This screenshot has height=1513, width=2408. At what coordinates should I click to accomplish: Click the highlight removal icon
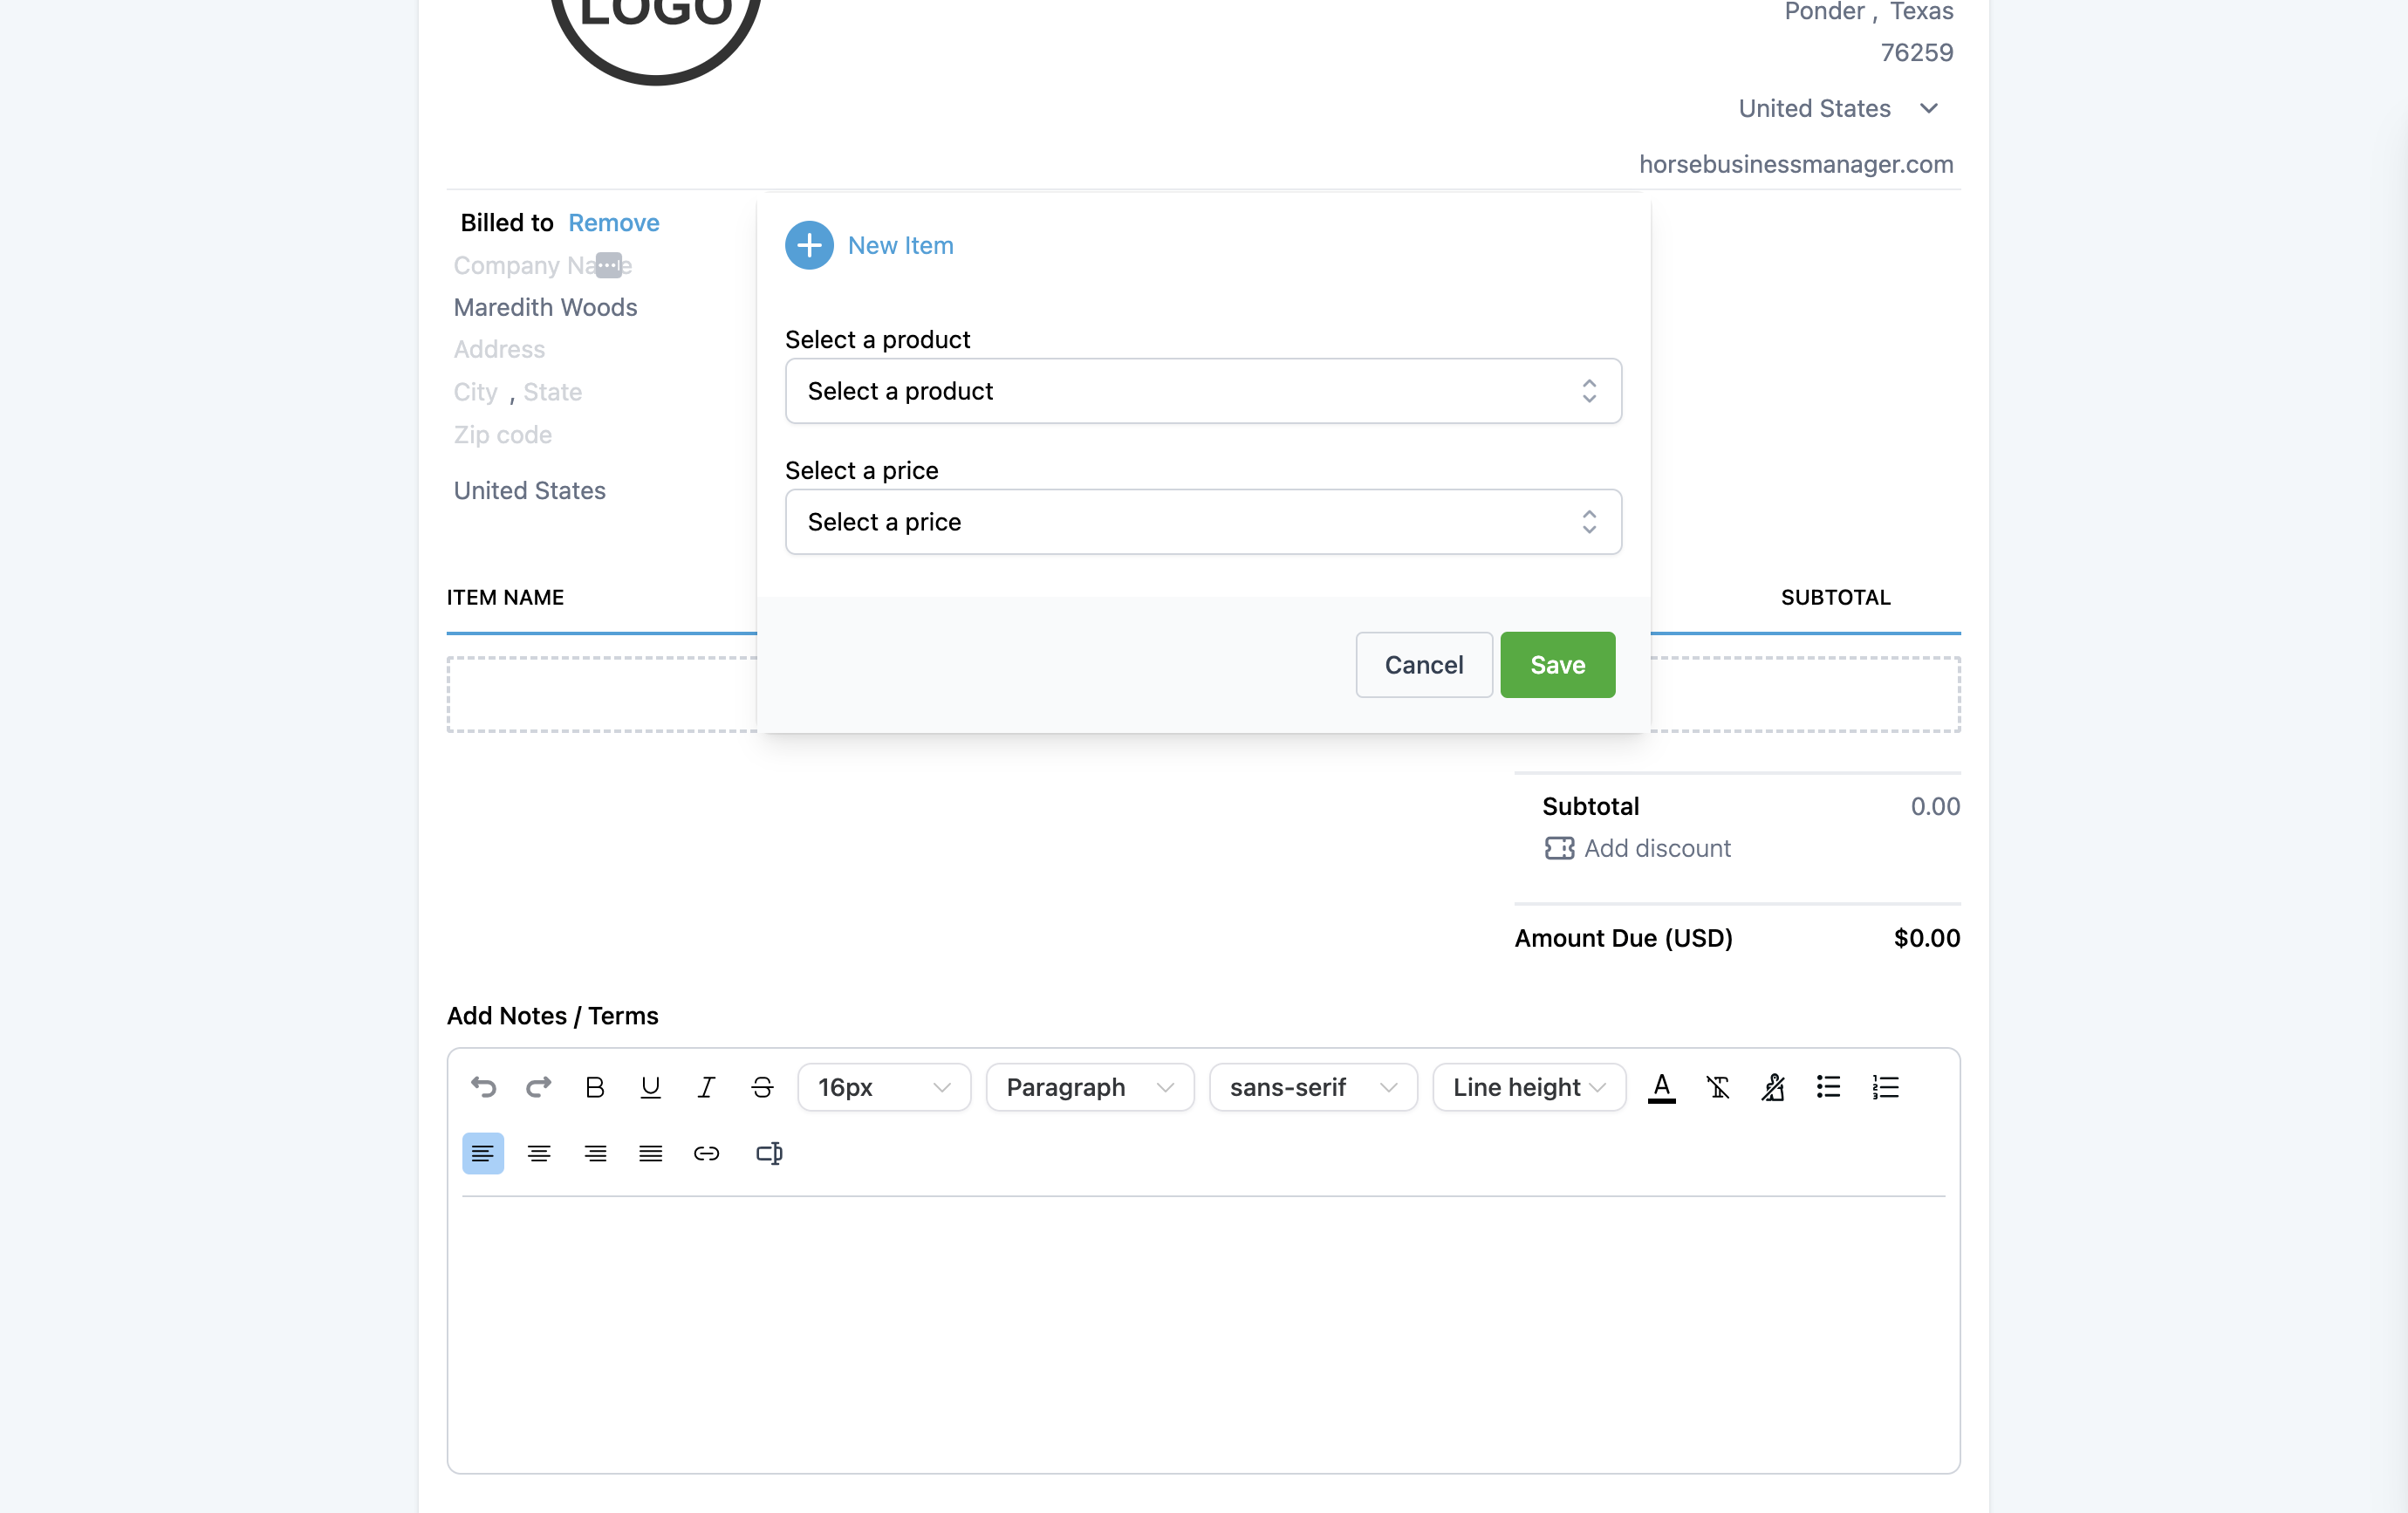[x=1773, y=1087]
